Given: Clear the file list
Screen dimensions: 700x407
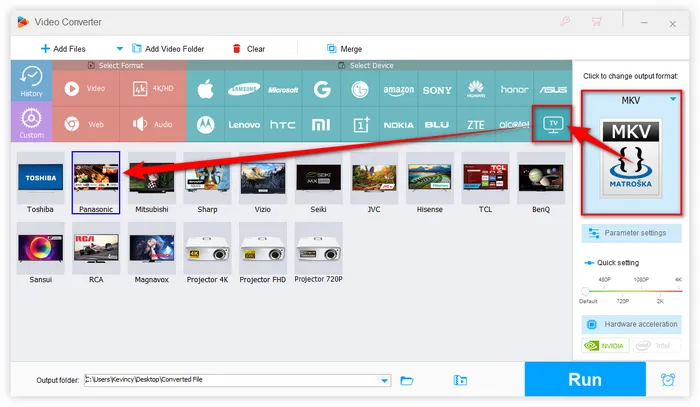Looking at the screenshot, I should click(249, 49).
